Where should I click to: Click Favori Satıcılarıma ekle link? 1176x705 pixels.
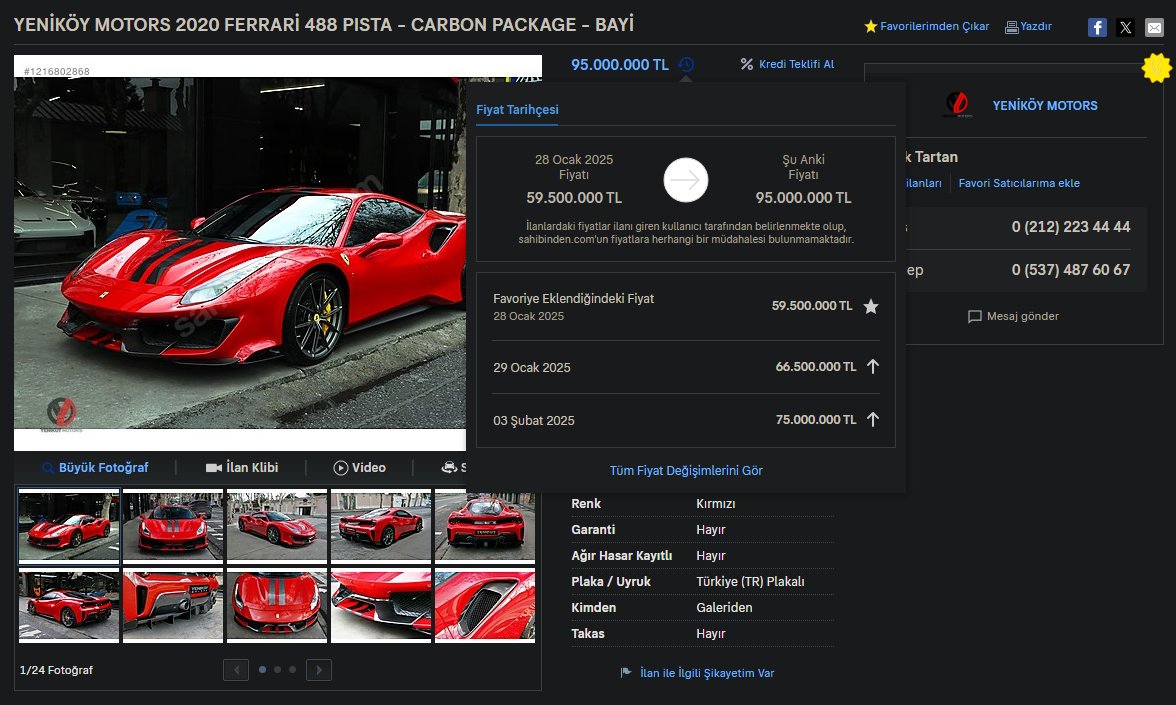coord(1019,183)
